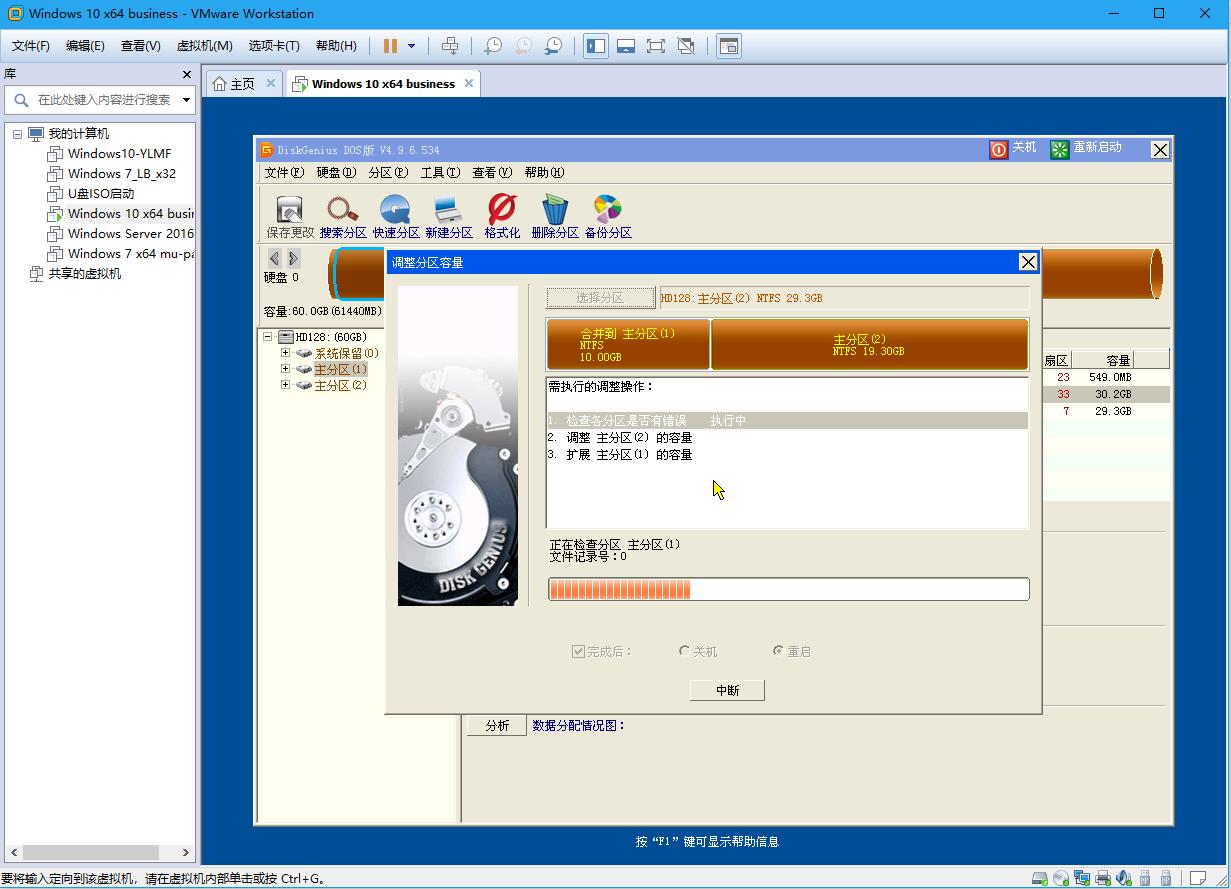
Task: Open the 快速分区 (quick partition) tool
Action: pos(396,214)
